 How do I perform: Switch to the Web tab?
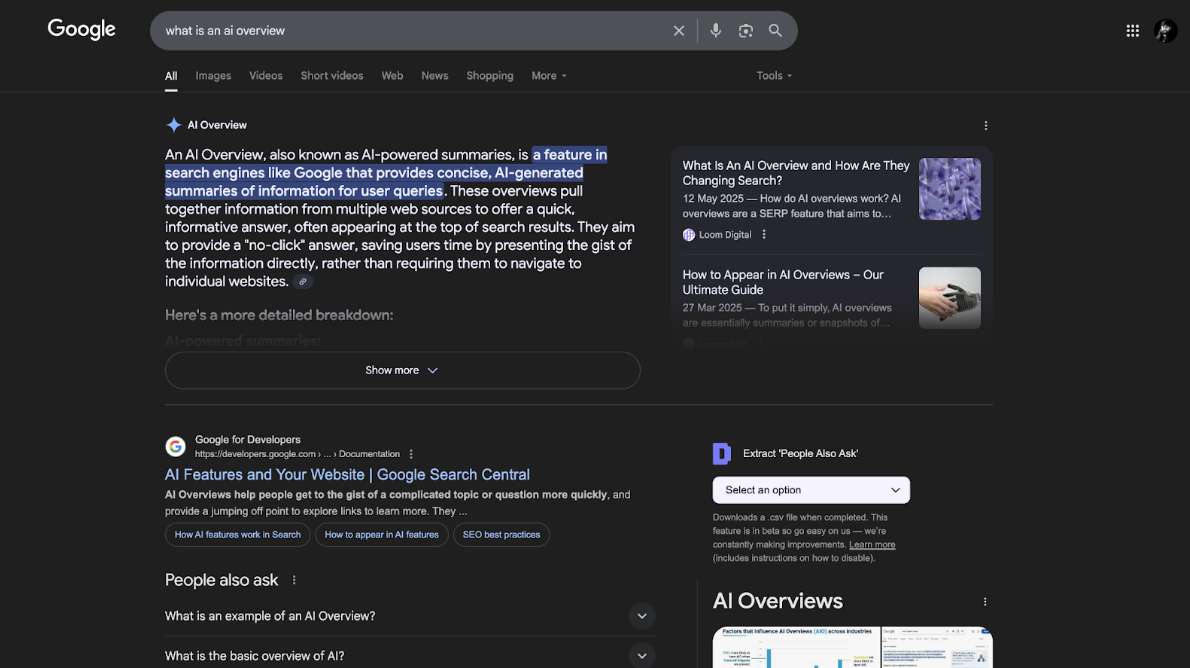(x=392, y=76)
